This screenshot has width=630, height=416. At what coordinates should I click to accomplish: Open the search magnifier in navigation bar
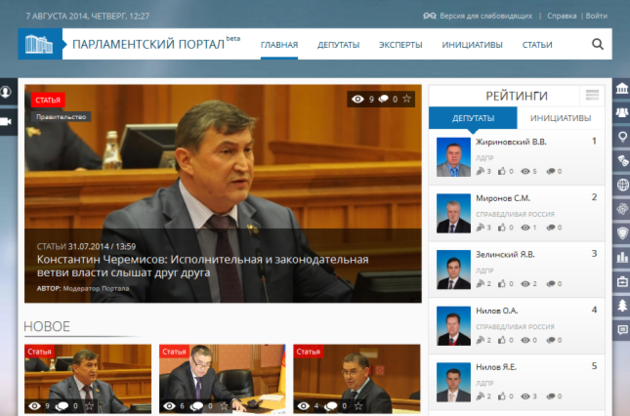pyautogui.click(x=597, y=44)
